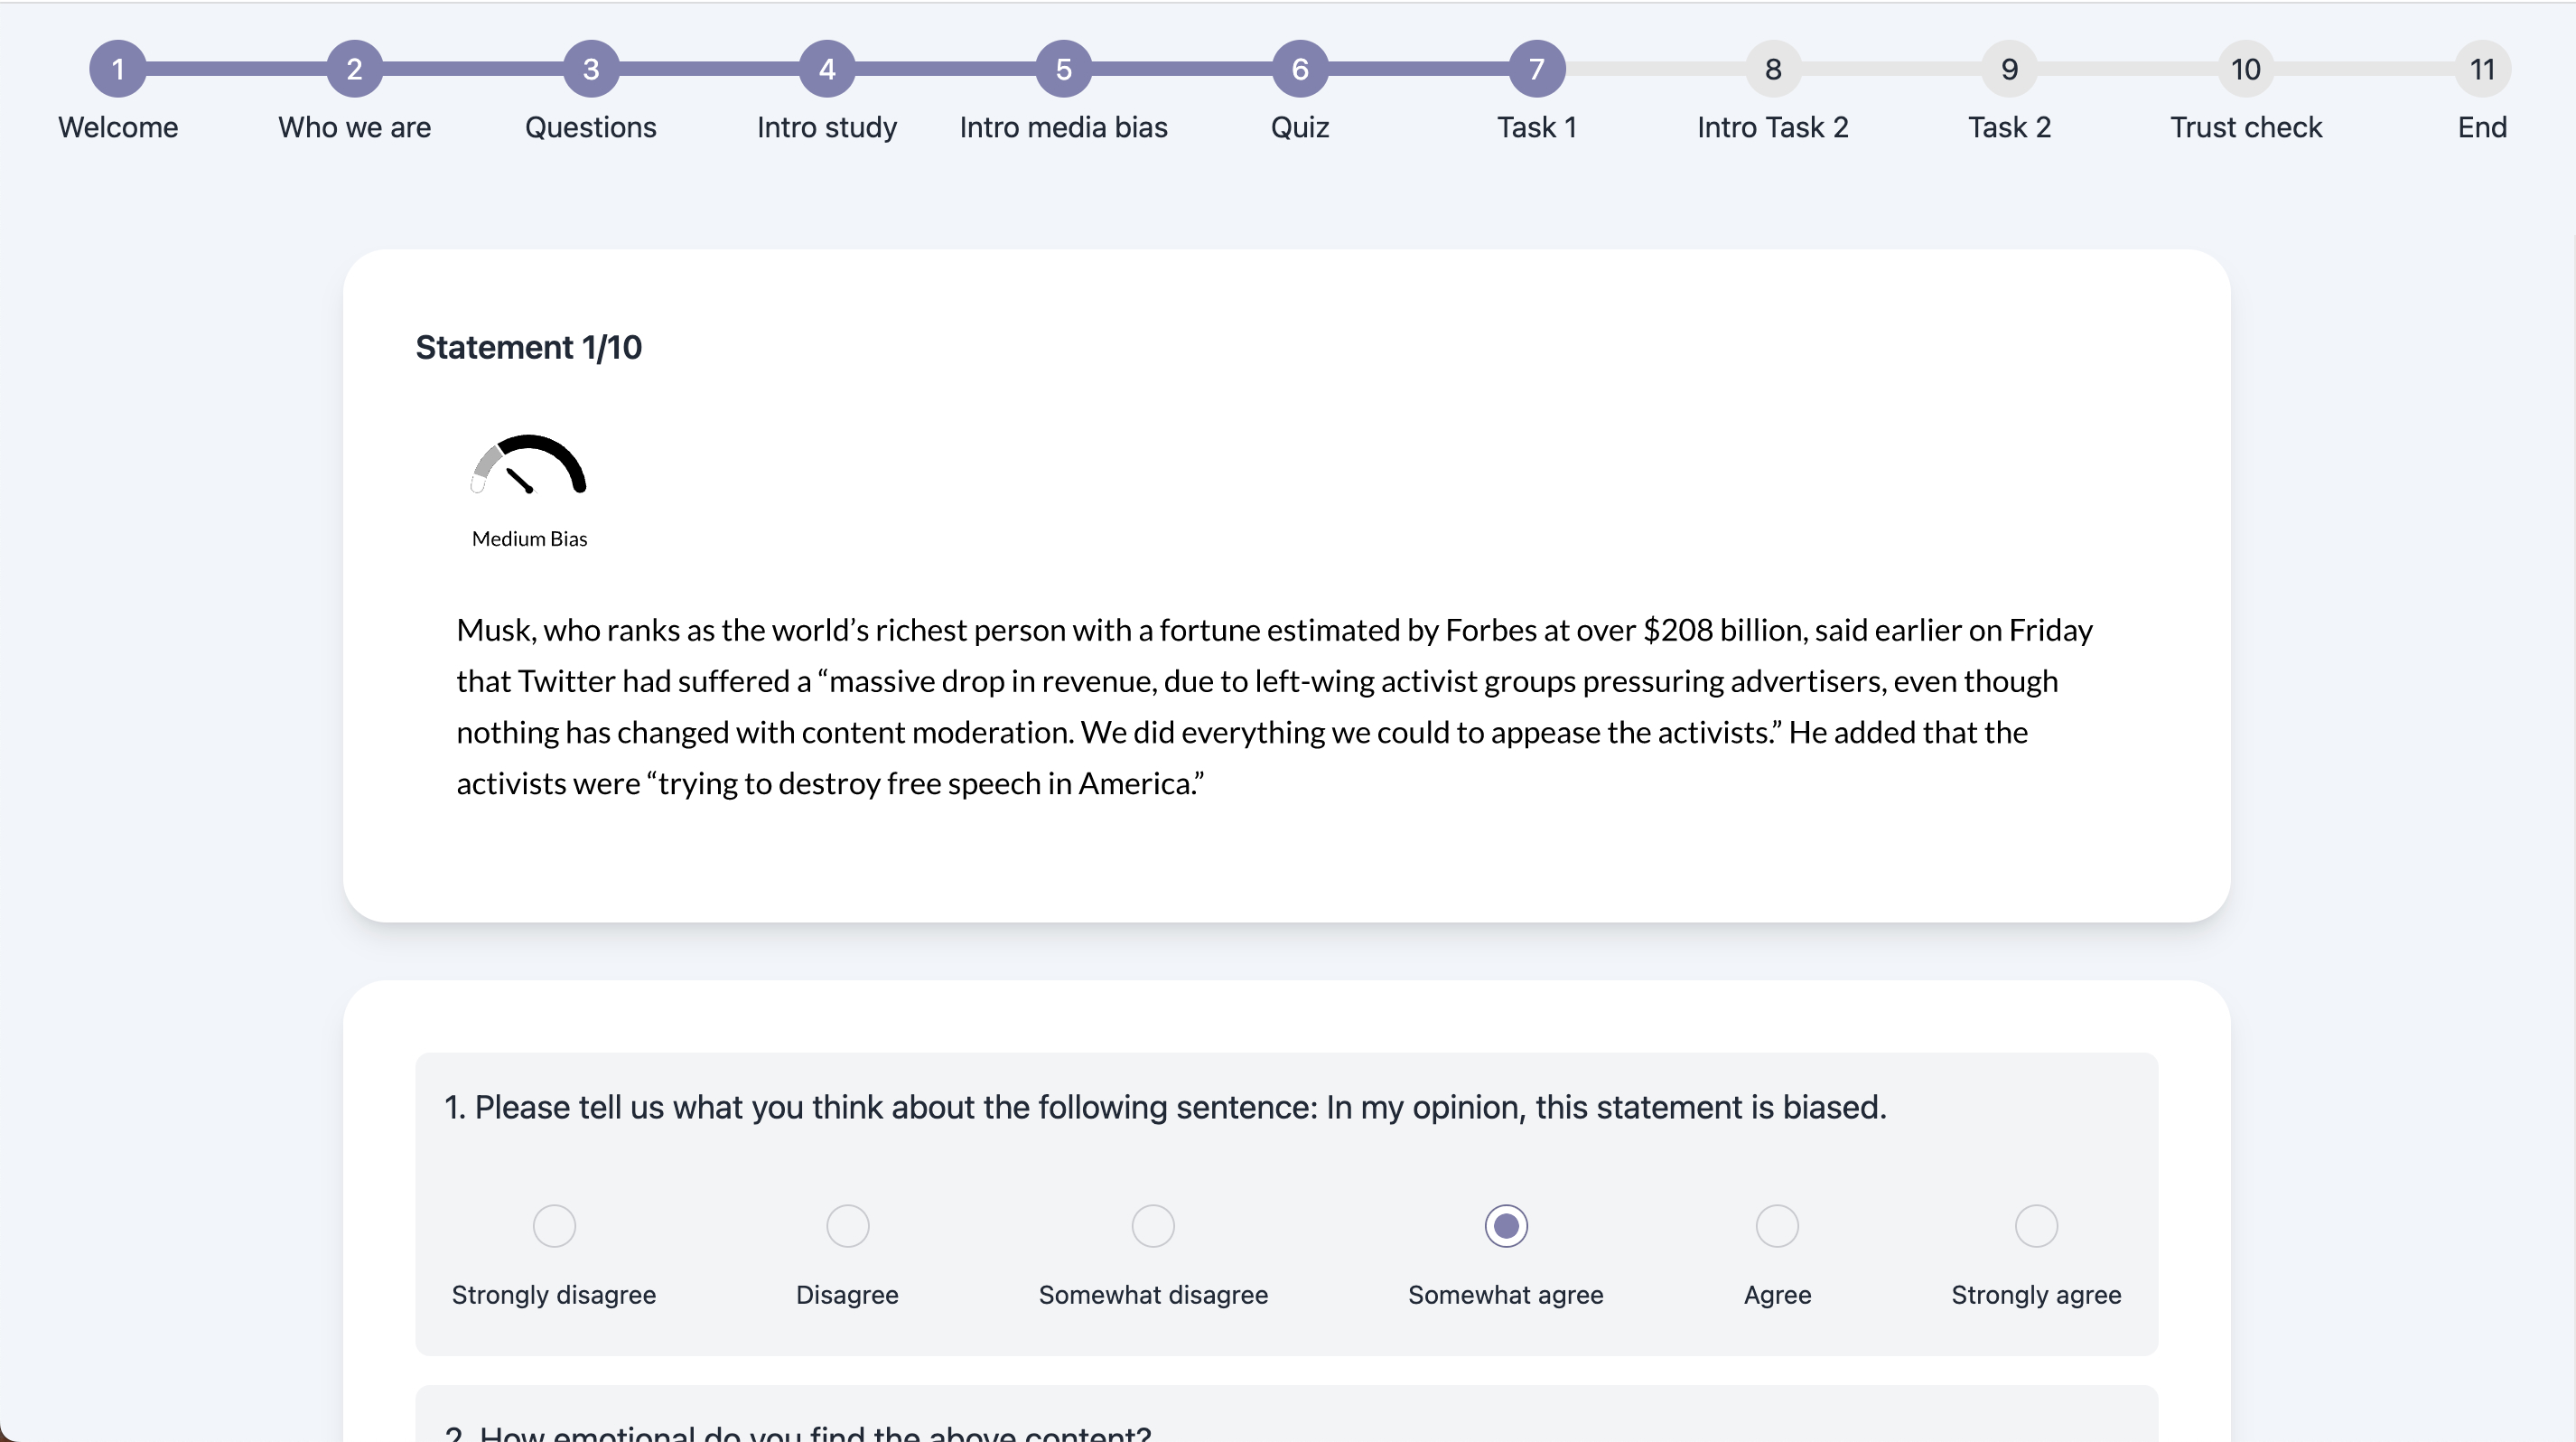The image size is (2576, 1442).
Task: Click step 9 circle for Task 2
Action: pyautogui.click(x=2010, y=69)
